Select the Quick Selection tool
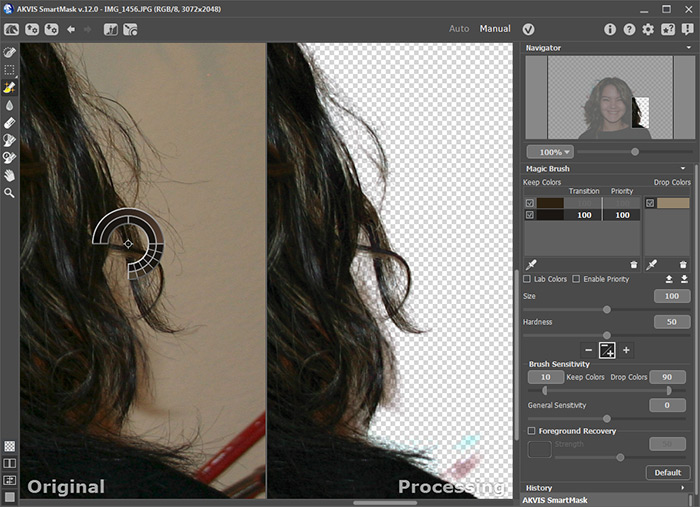The width and height of the screenshot is (700, 507). [9, 53]
